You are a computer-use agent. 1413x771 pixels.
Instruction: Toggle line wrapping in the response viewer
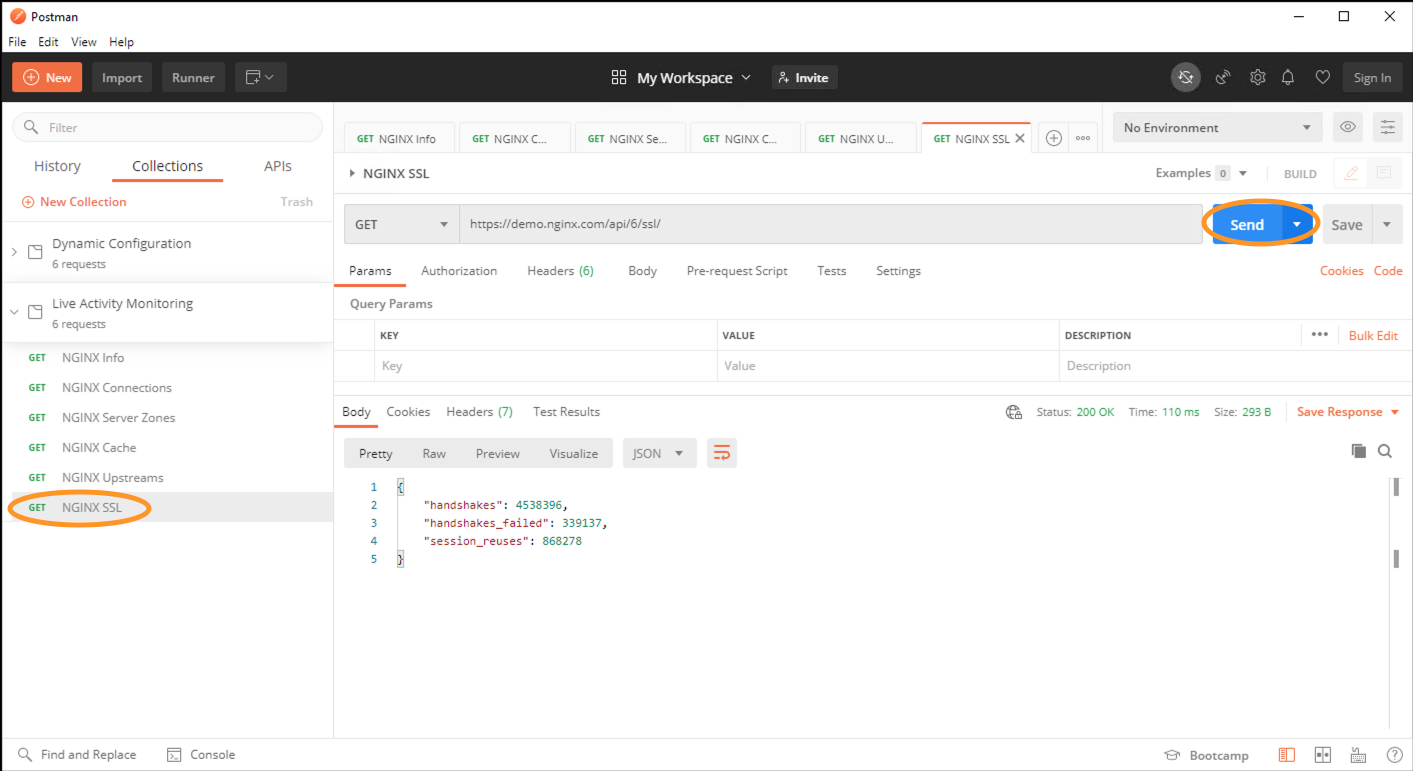pos(722,453)
